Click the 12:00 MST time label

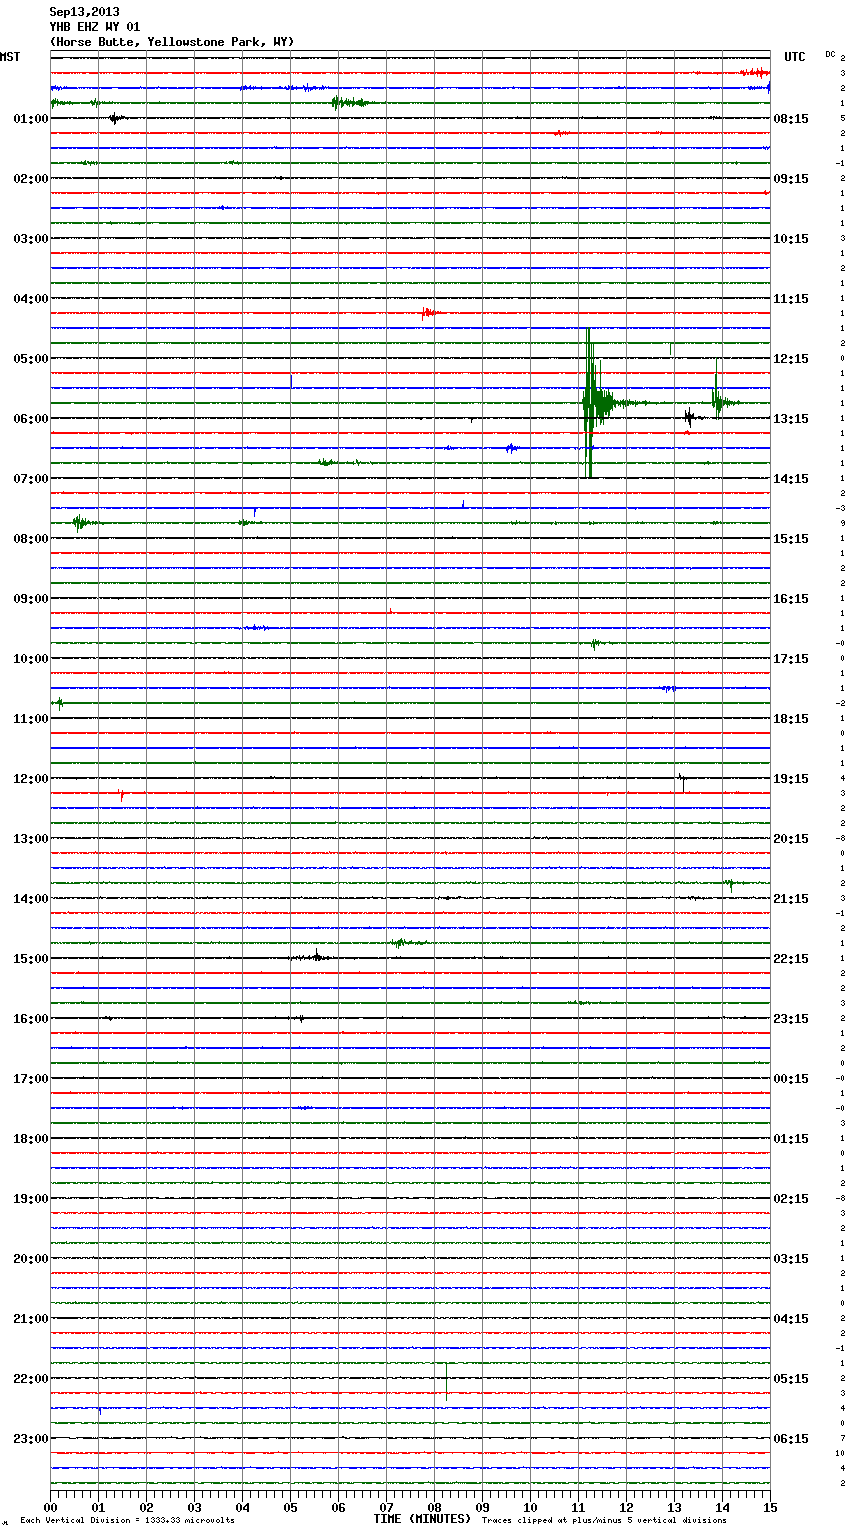[x=31, y=779]
